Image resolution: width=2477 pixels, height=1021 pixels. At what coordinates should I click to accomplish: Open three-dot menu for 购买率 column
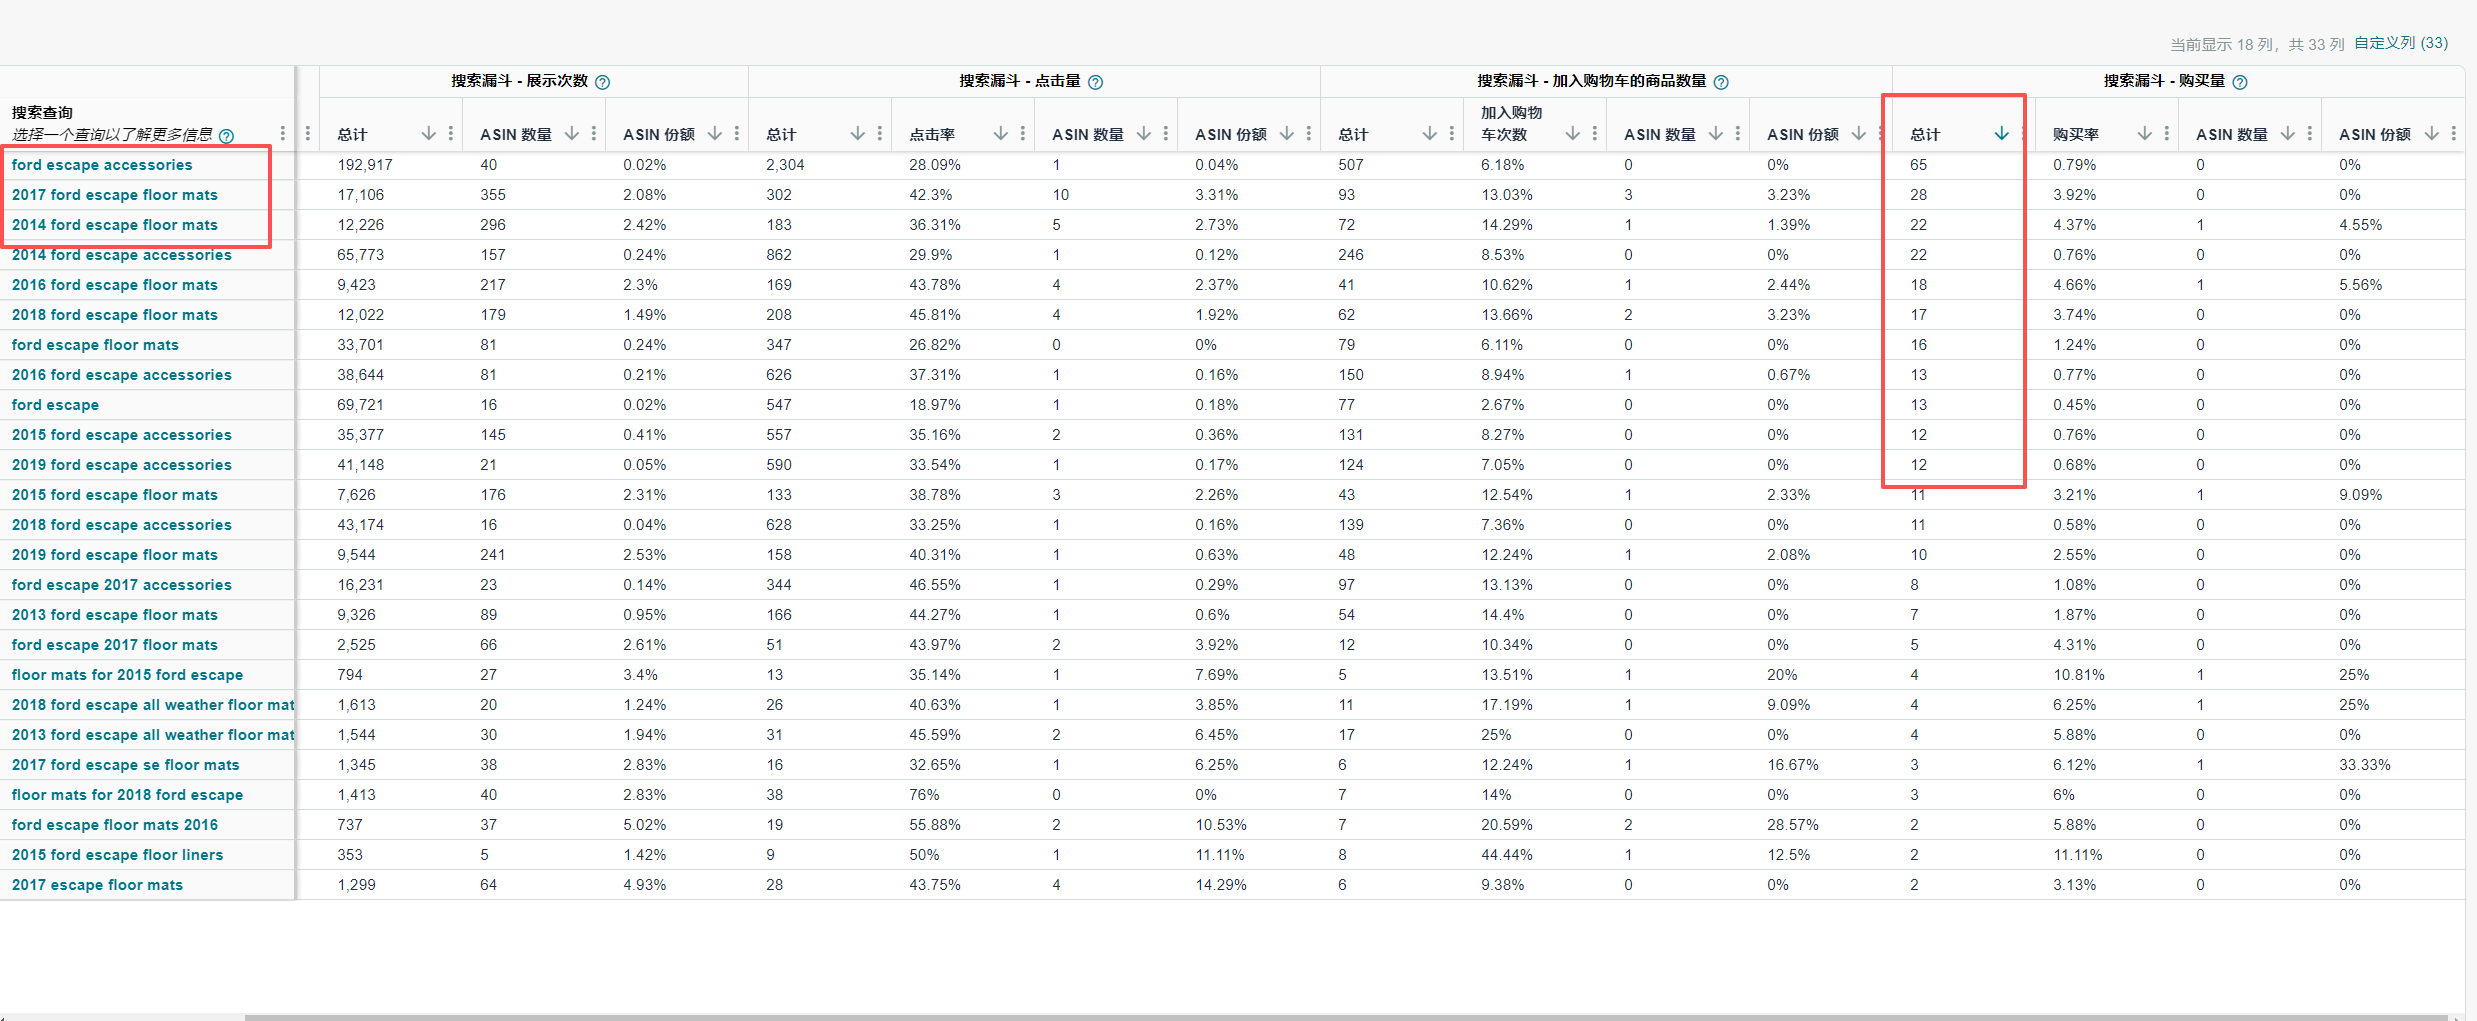tap(2167, 134)
